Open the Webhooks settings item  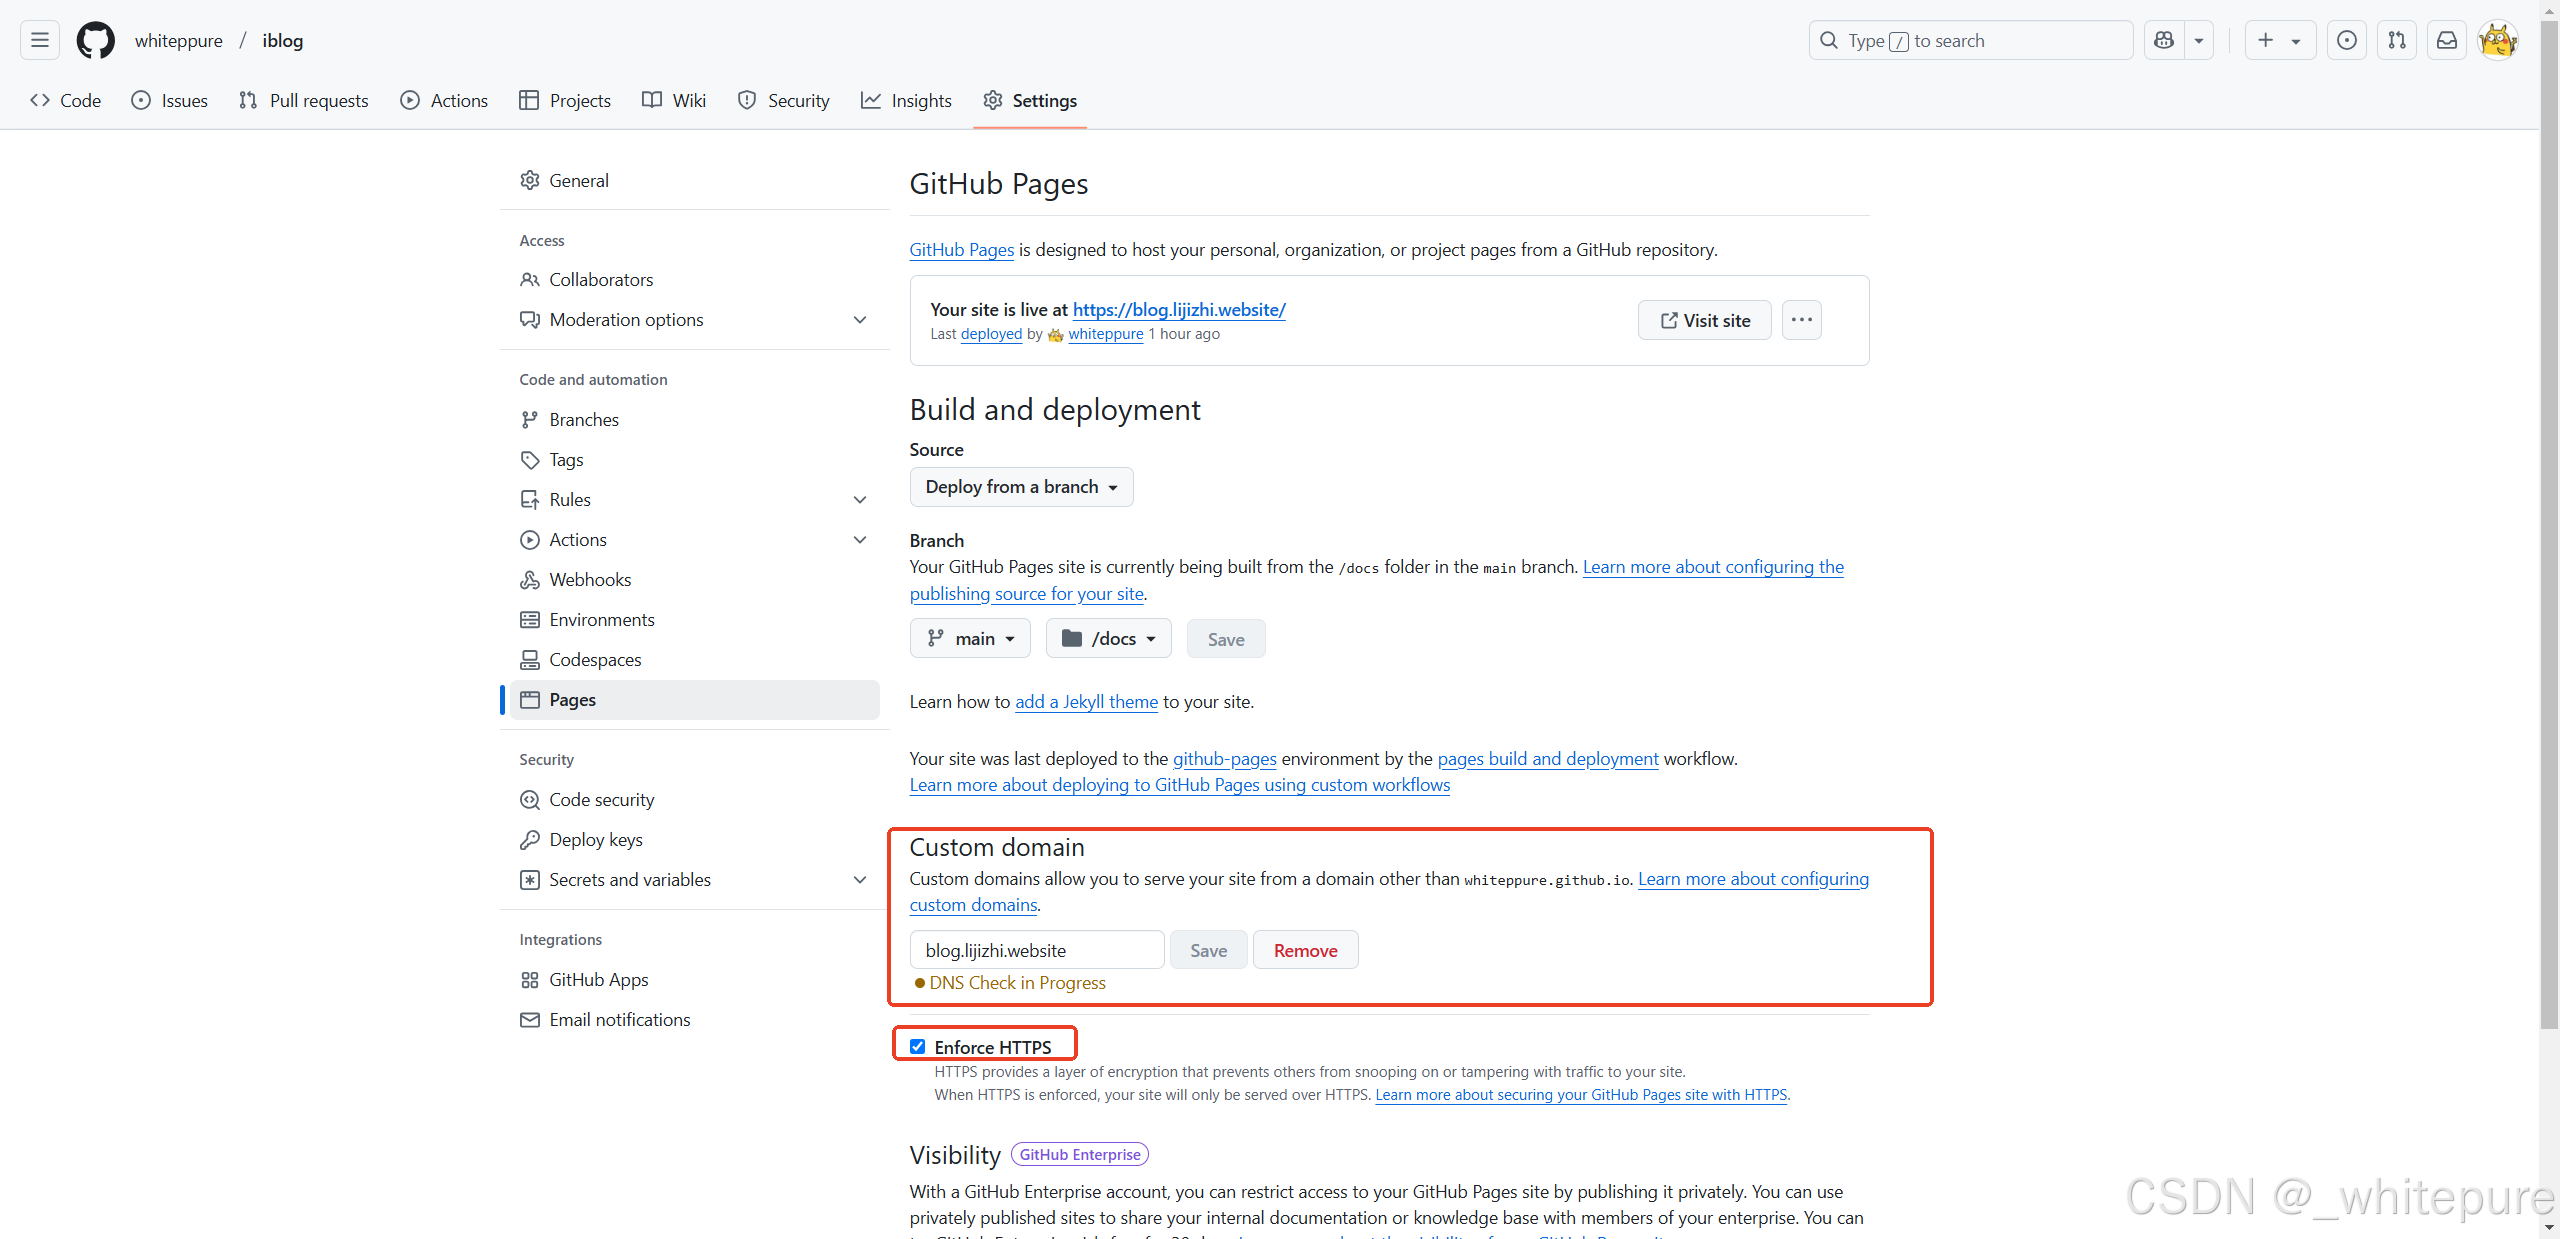(589, 580)
